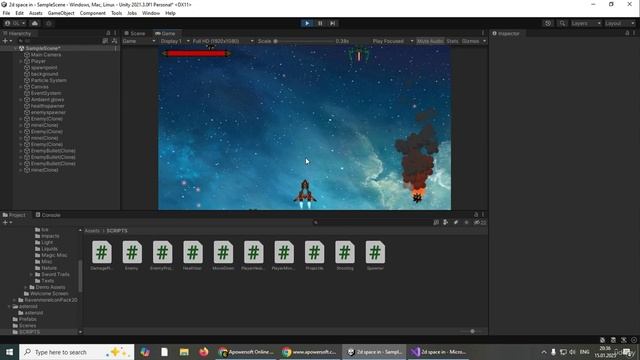640x360 pixels.
Task: Open the Play Focused dropdown
Action: coord(393,41)
